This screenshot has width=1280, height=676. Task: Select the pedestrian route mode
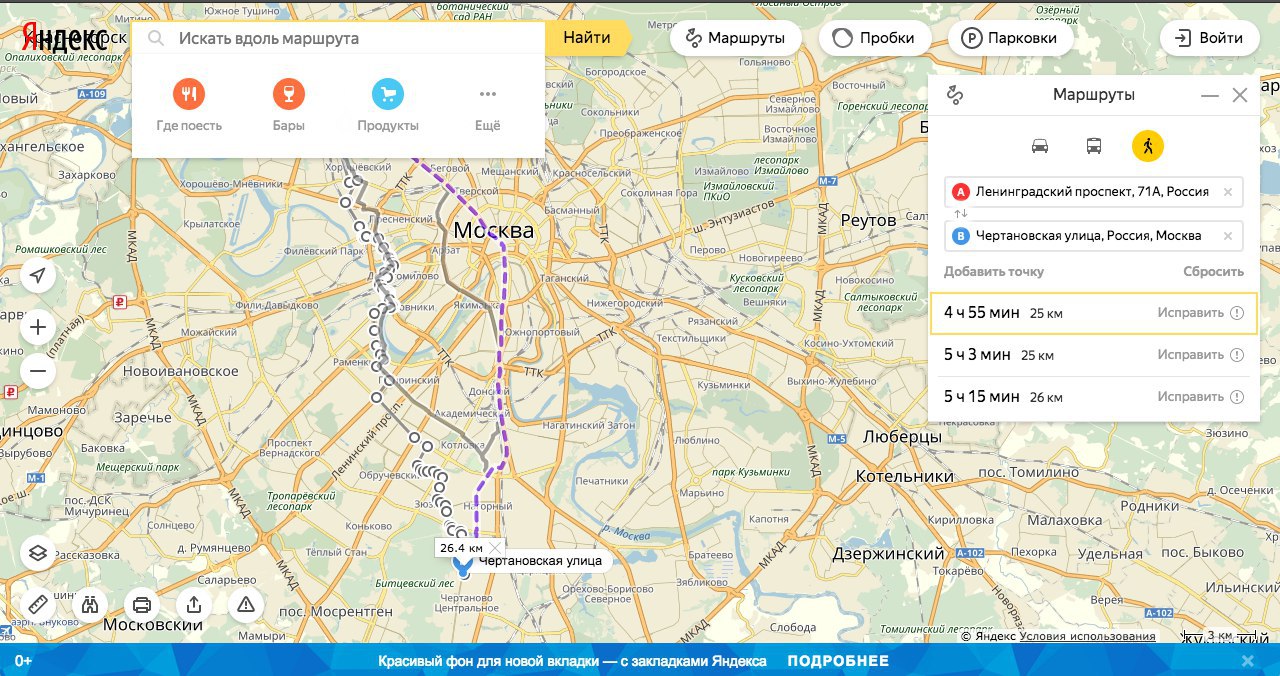[1148, 146]
